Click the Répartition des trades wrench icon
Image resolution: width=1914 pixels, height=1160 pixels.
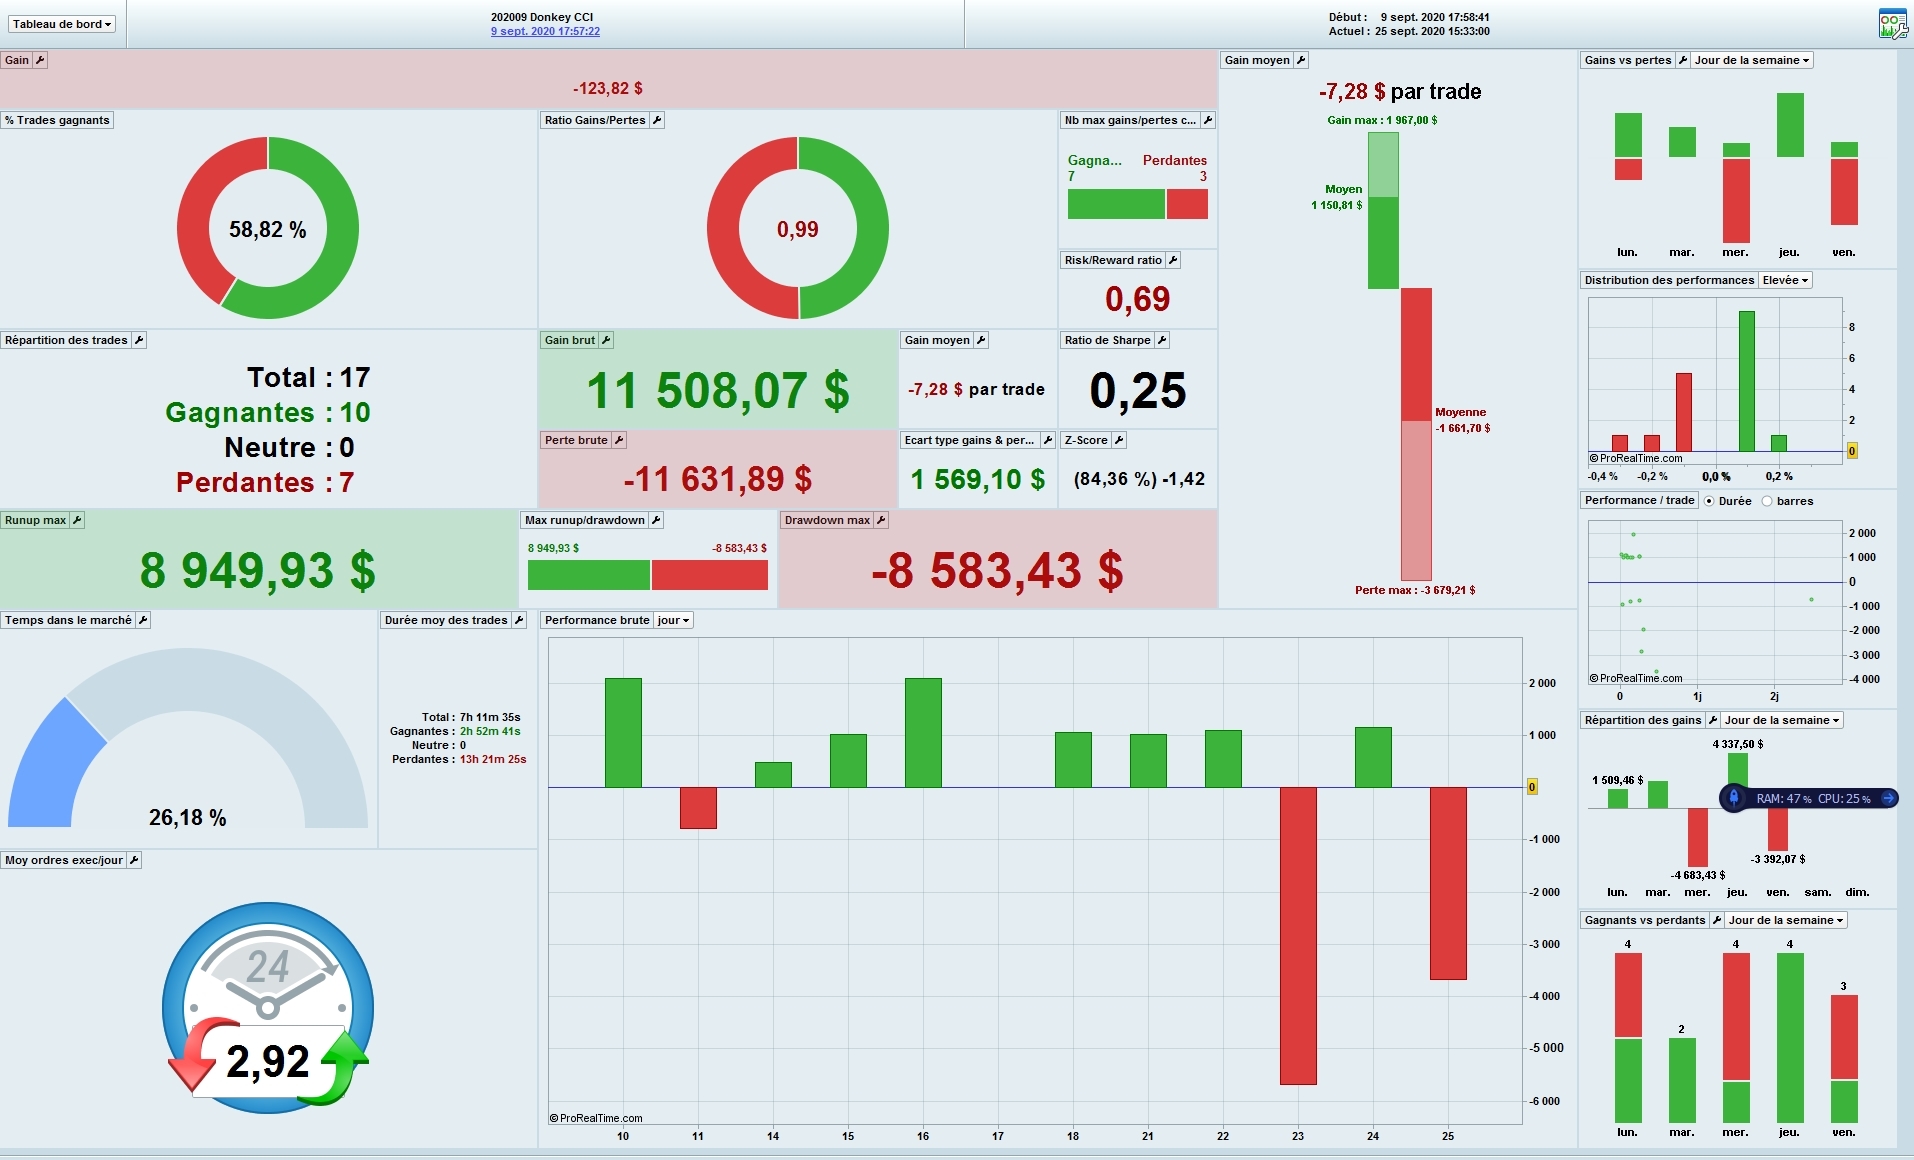(x=139, y=340)
